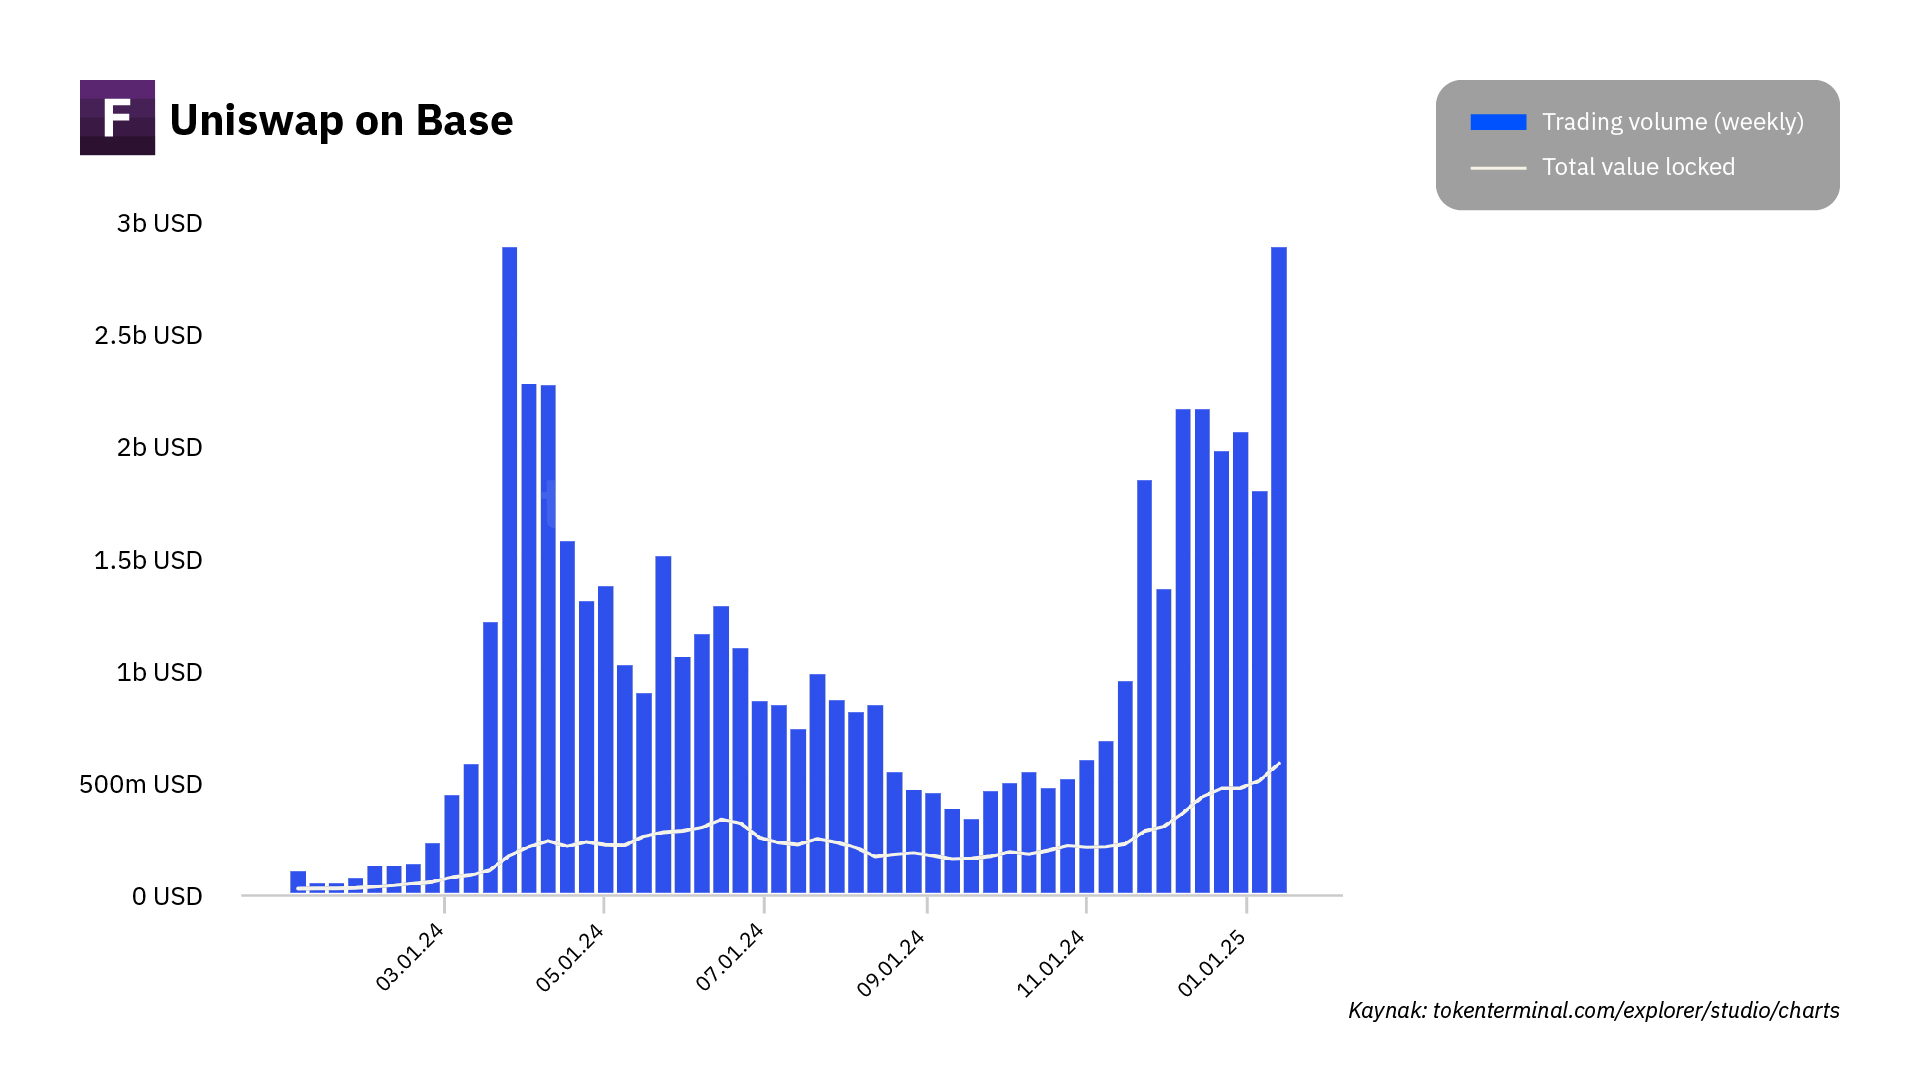Click the '1.5b USD' y-axis label
The height and width of the screenshot is (1080, 1920).
tap(148, 560)
